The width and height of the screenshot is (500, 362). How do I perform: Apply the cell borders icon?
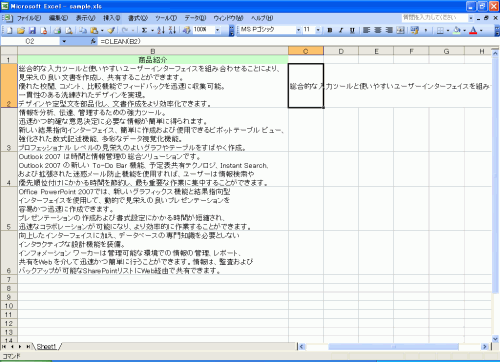[x=440, y=30]
